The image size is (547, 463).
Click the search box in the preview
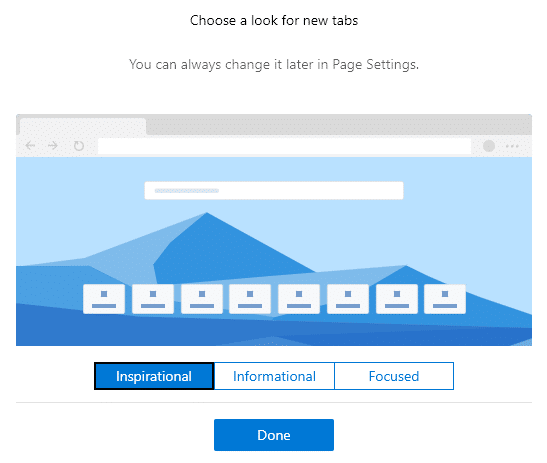click(274, 191)
